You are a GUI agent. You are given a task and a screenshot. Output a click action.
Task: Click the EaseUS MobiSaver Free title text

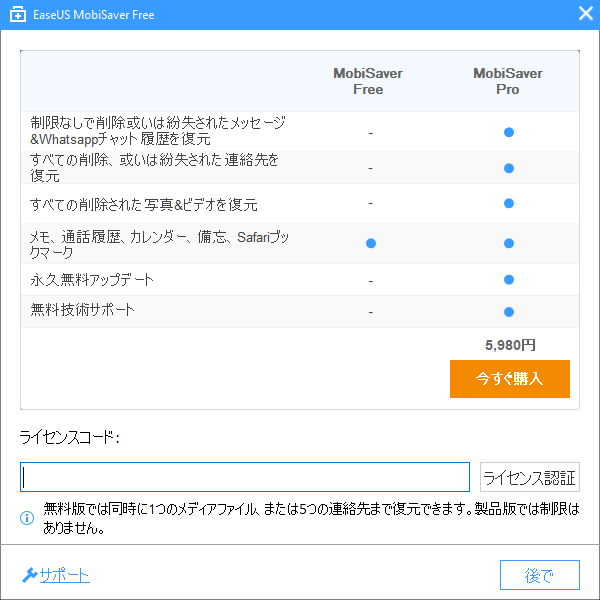(x=94, y=15)
